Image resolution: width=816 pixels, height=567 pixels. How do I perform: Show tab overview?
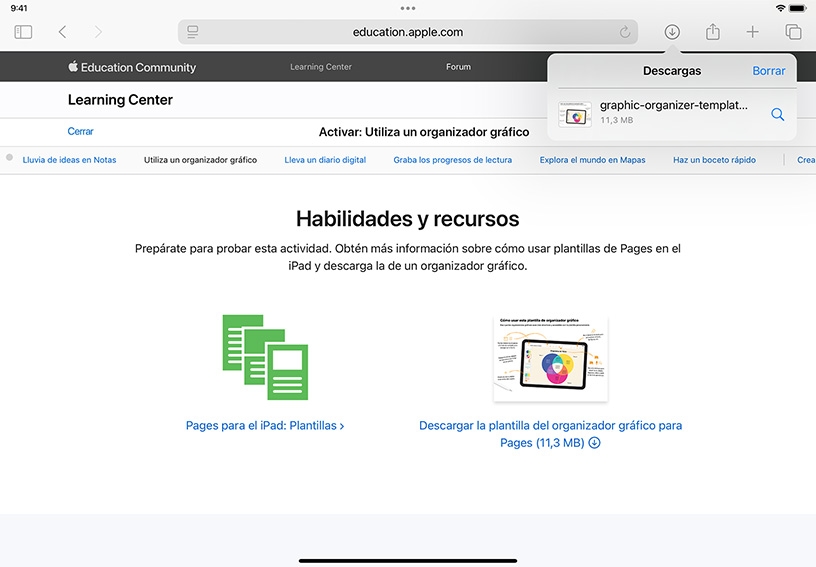[793, 32]
